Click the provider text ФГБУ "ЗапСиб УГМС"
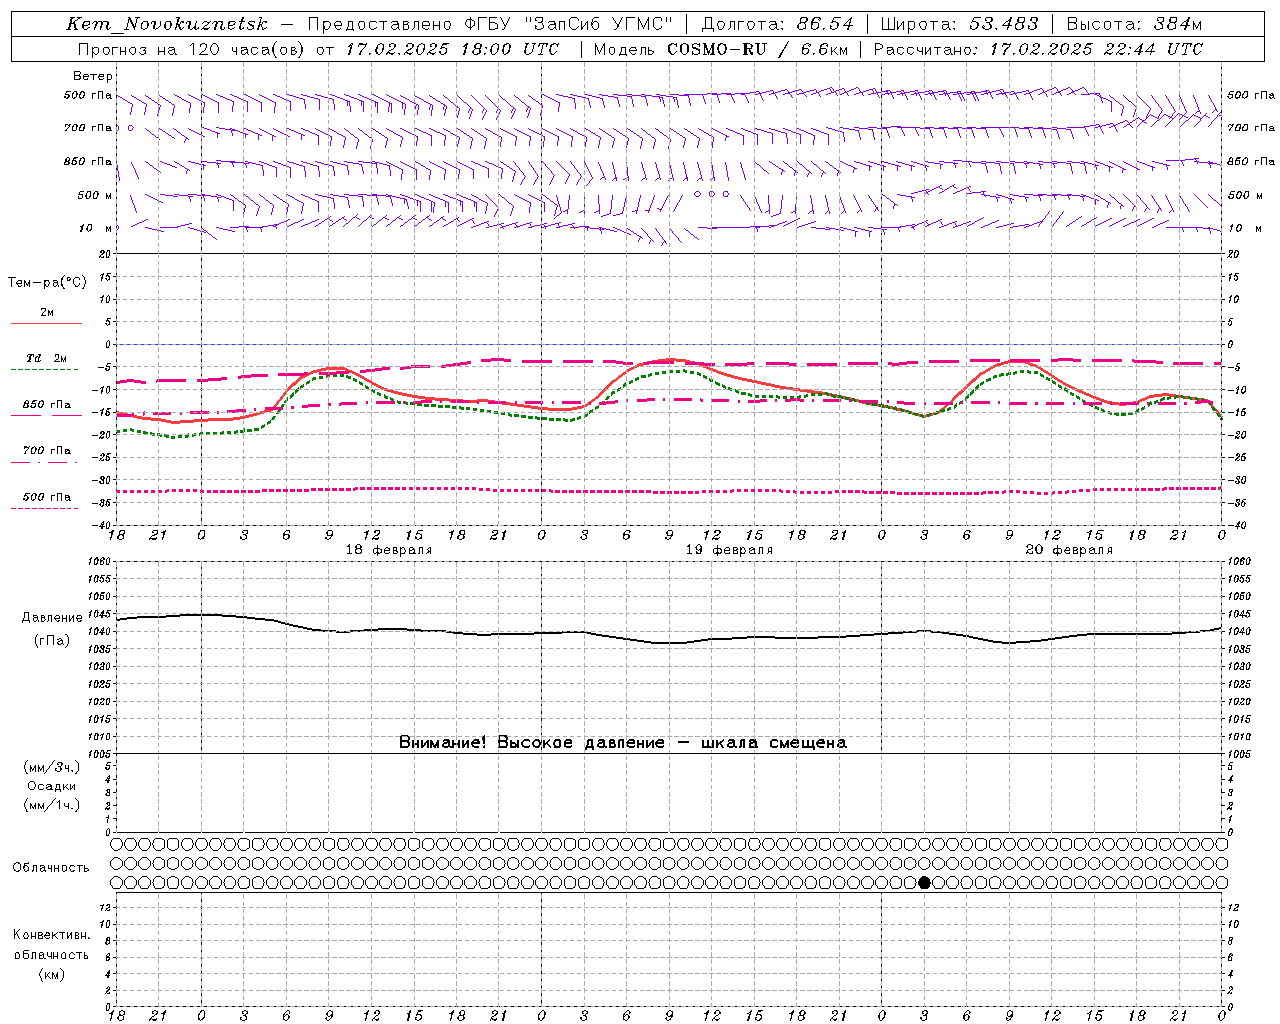 tap(569, 24)
